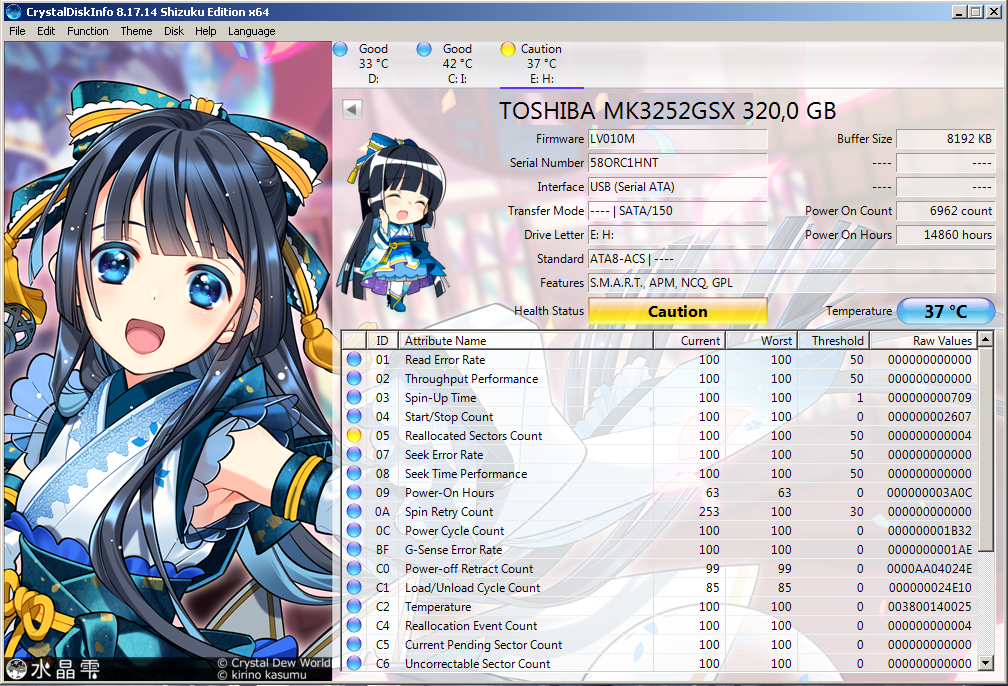The image size is (1008, 686).
Task: Click the status orb for Temperature attribute
Action: tap(354, 606)
